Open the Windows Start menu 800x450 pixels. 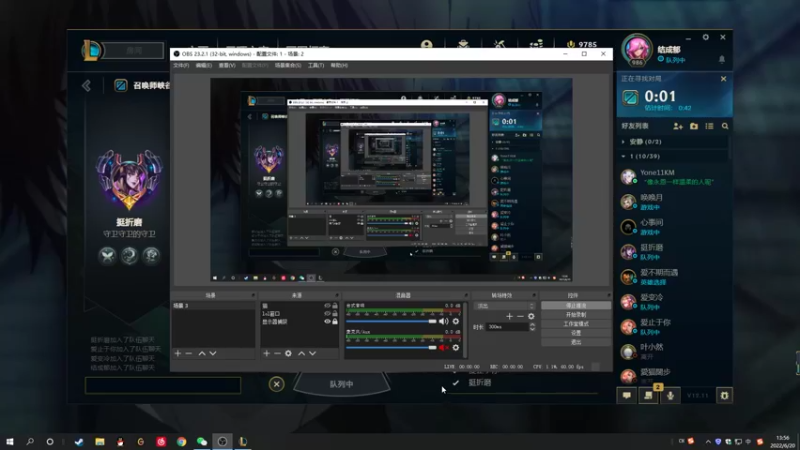click(10, 442)
